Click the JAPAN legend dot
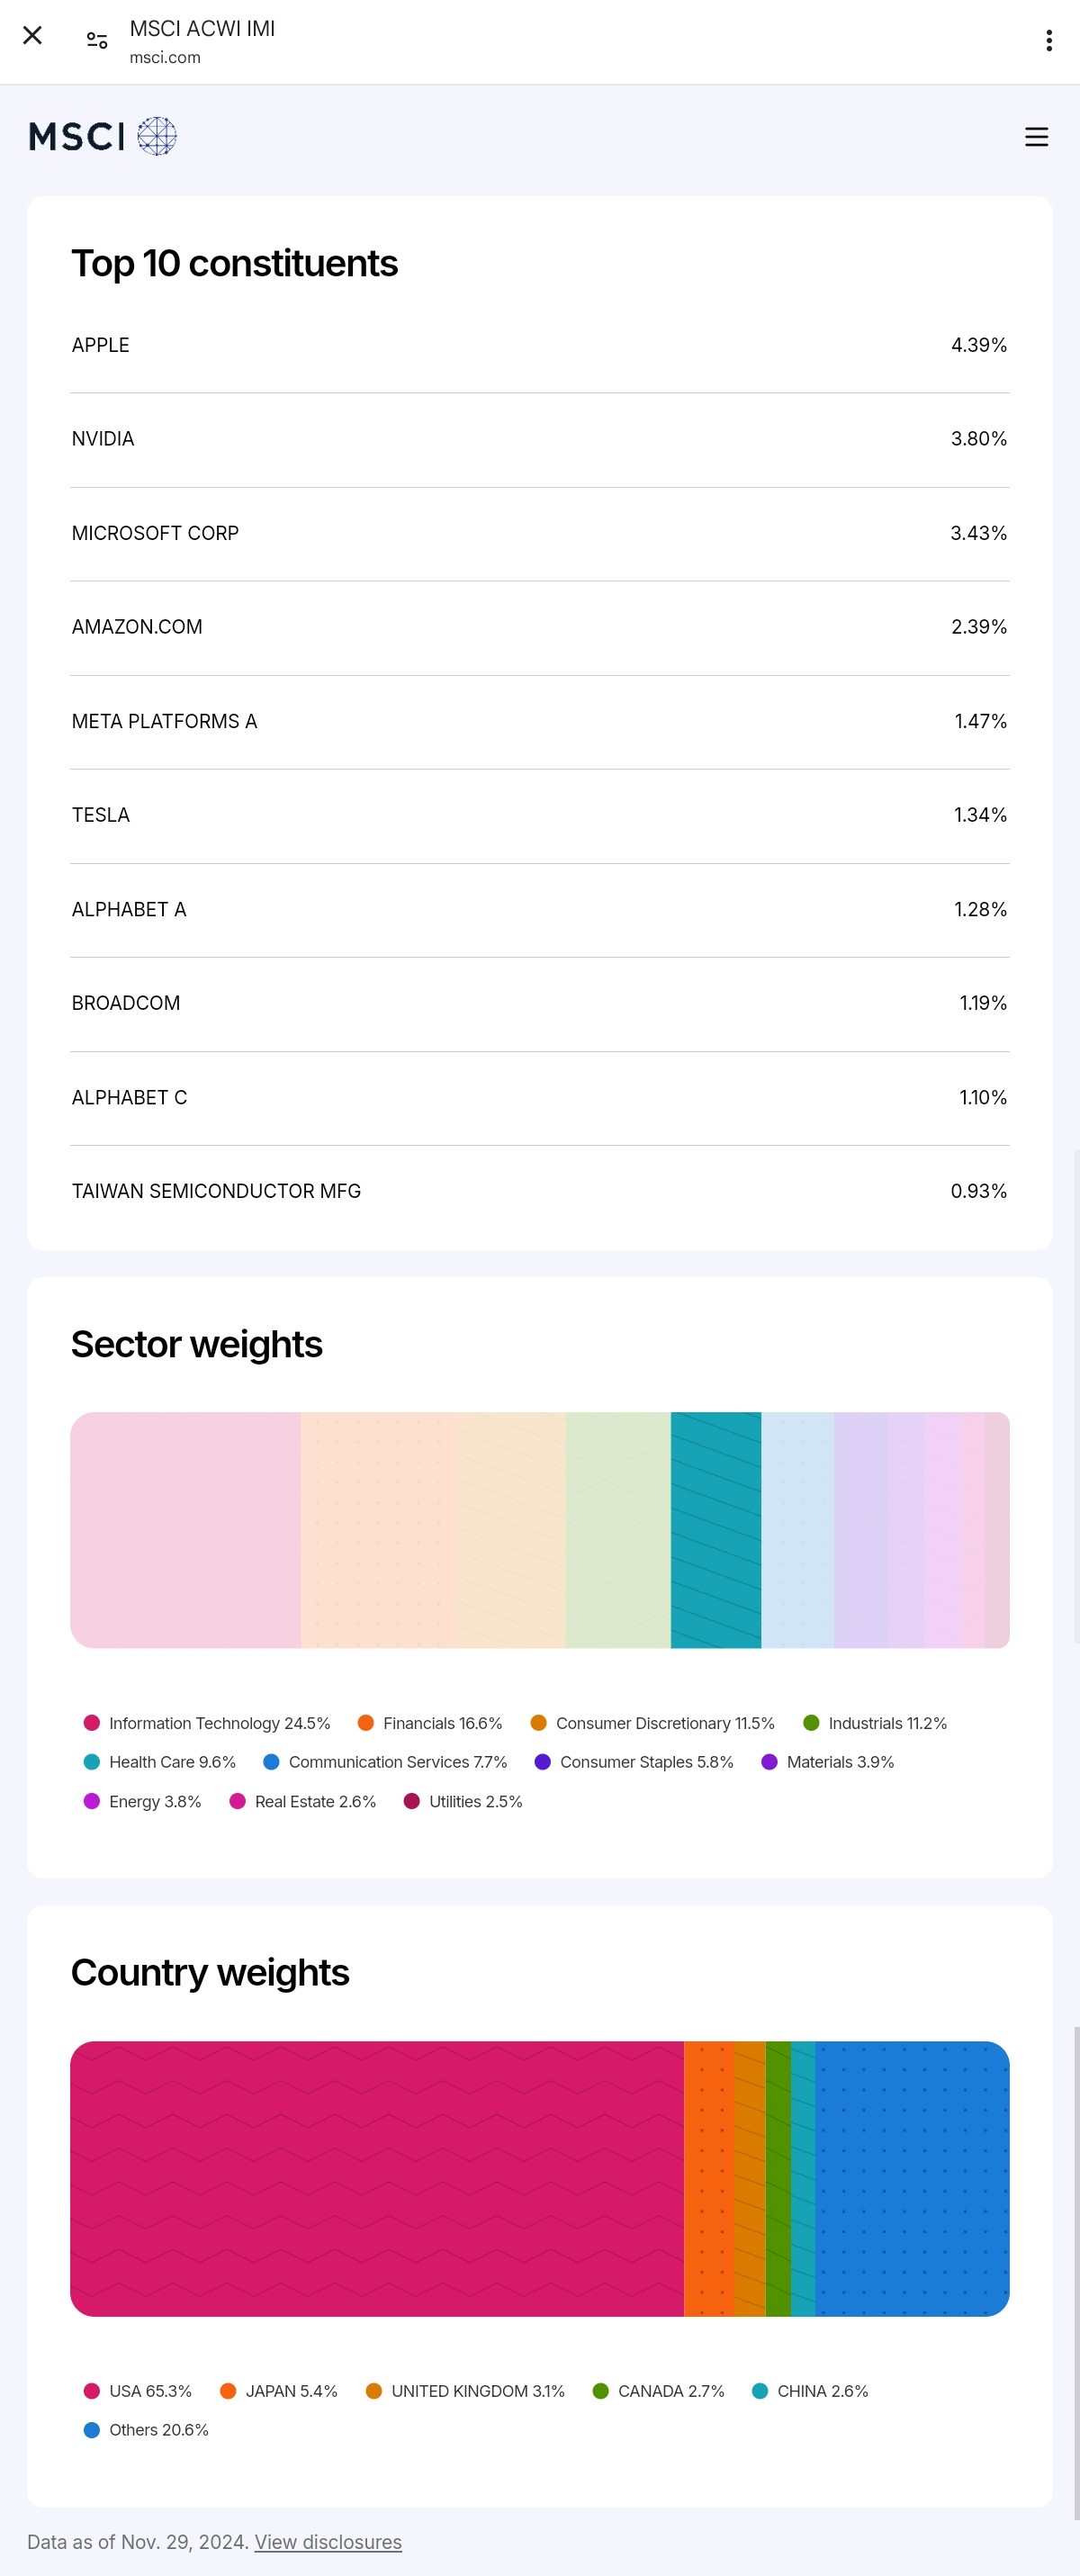The width and height of the screenshot is (1080, 2576). click(228, 2391)
